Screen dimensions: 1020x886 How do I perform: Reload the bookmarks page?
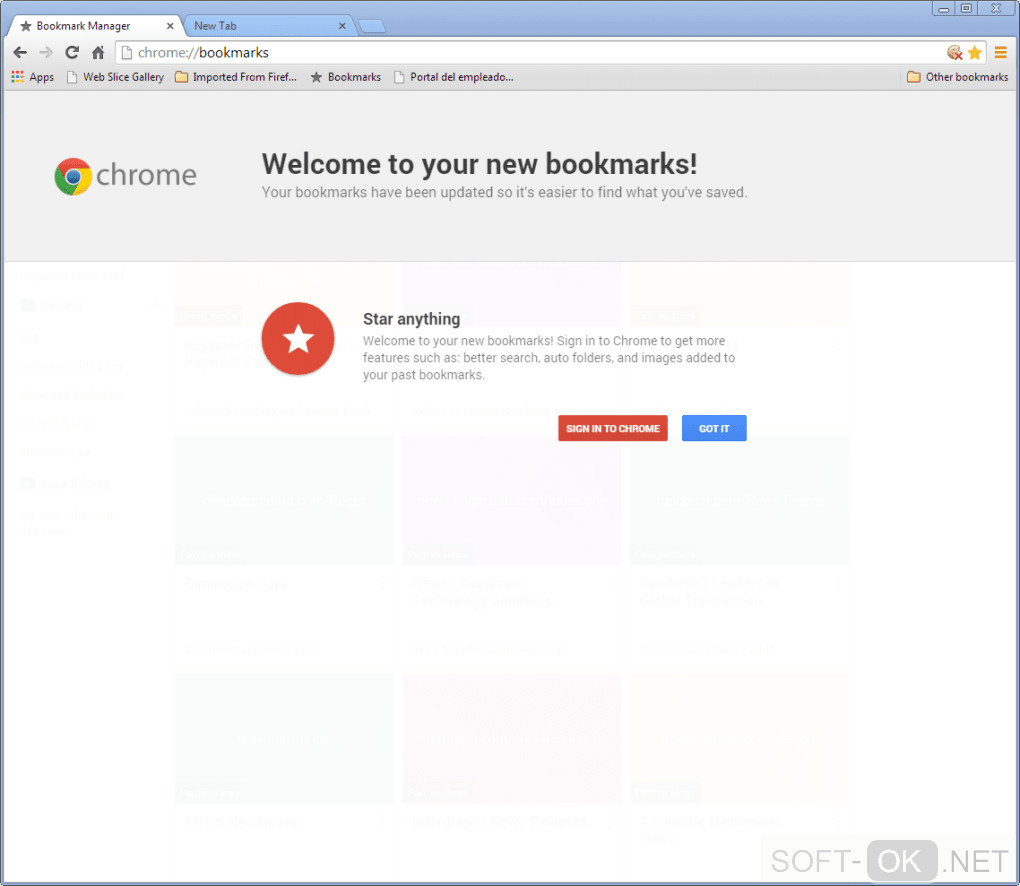point(72,53)
